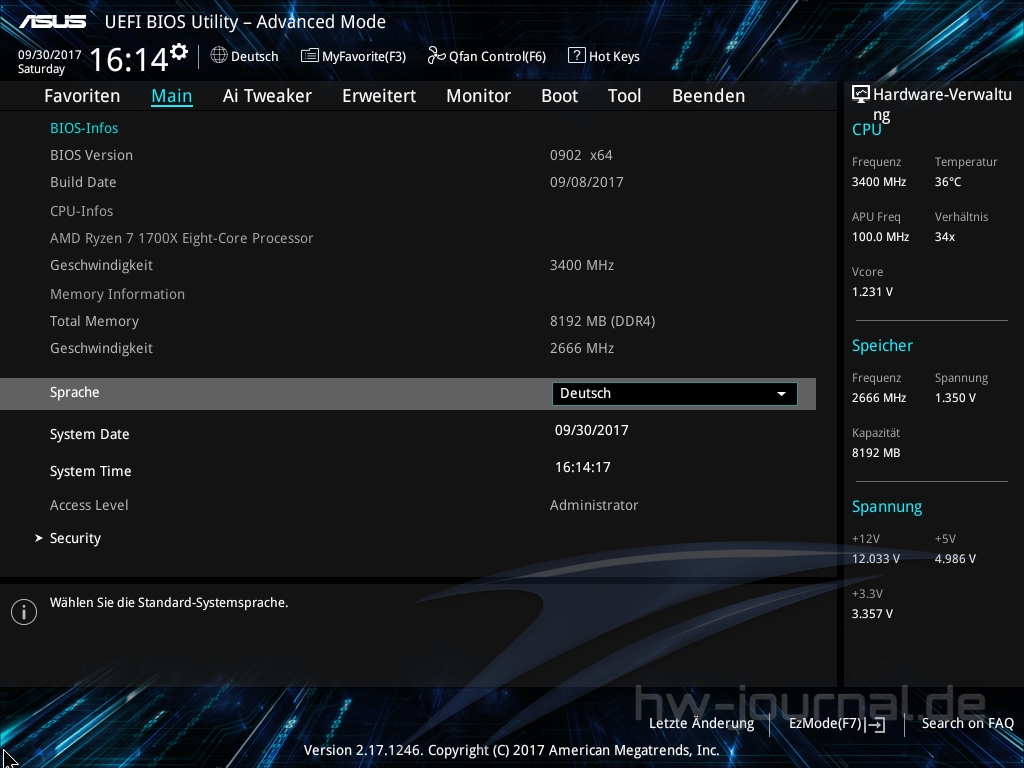Click the BIOS Version value 0902 x64
Screen dimensions: 1024x768
[x=581, y=155]
